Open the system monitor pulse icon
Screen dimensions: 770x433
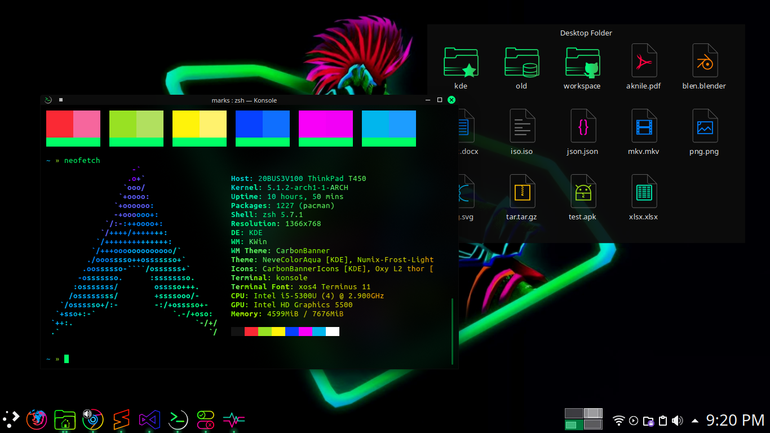click(x=234, y=419)
